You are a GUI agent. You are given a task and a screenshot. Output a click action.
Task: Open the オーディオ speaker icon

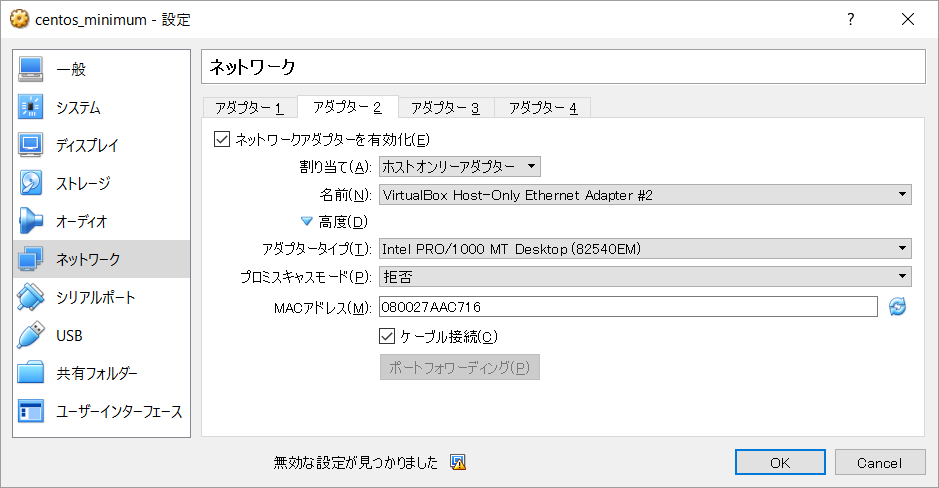[x=30, y=221]
